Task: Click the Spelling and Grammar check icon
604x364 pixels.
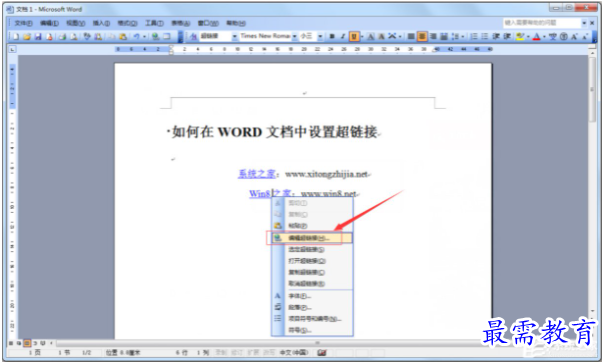Action: click(x=87, y=37)
